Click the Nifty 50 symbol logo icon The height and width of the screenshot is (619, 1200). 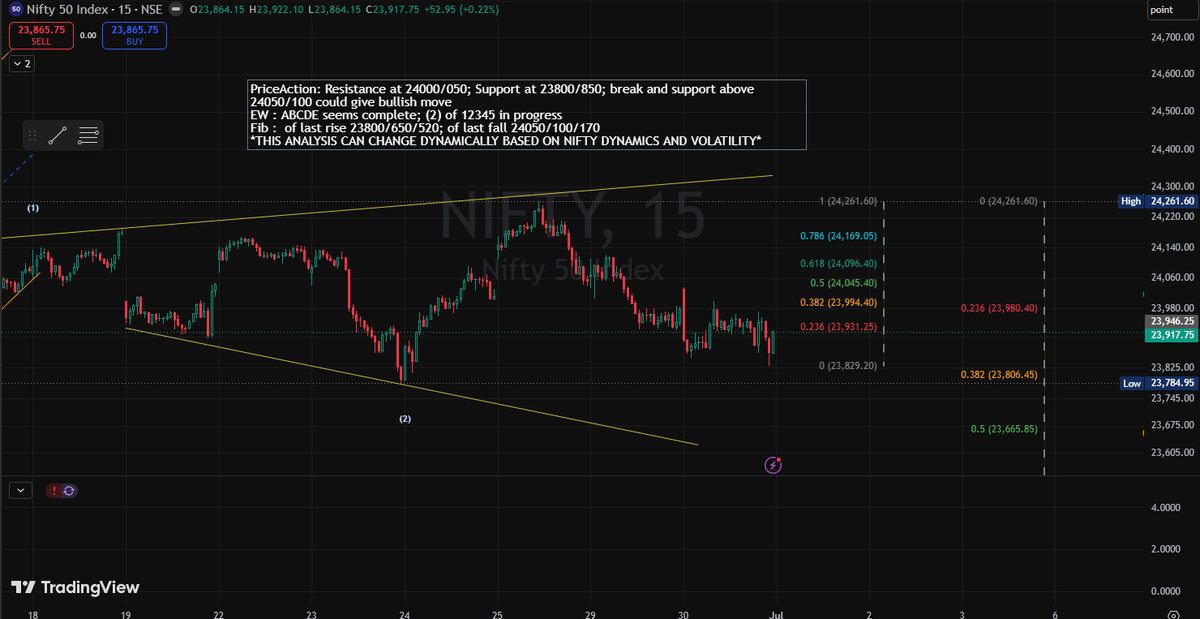17,10
